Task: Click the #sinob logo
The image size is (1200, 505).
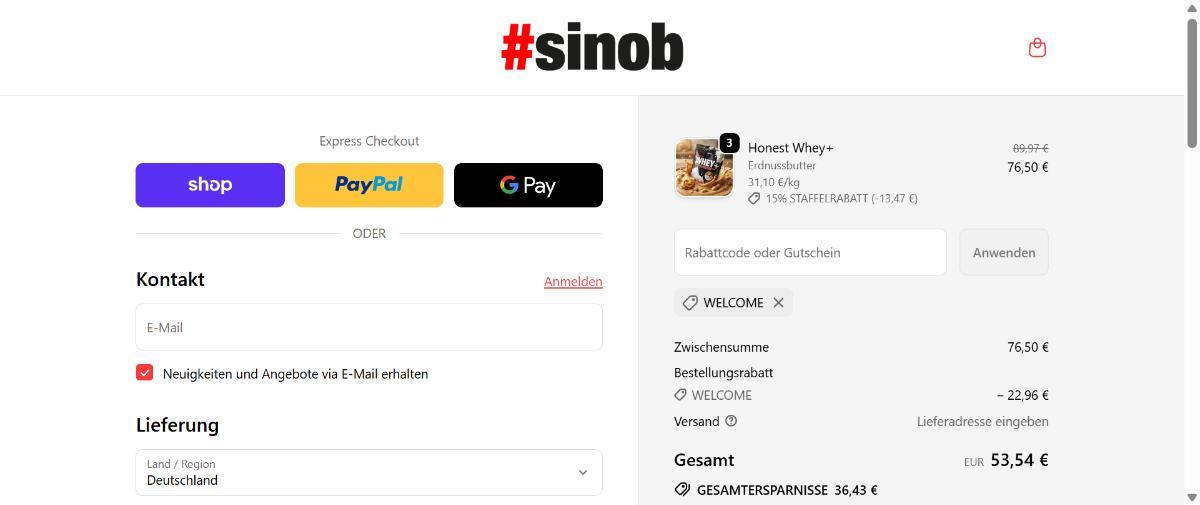Action: pos(592,48)
